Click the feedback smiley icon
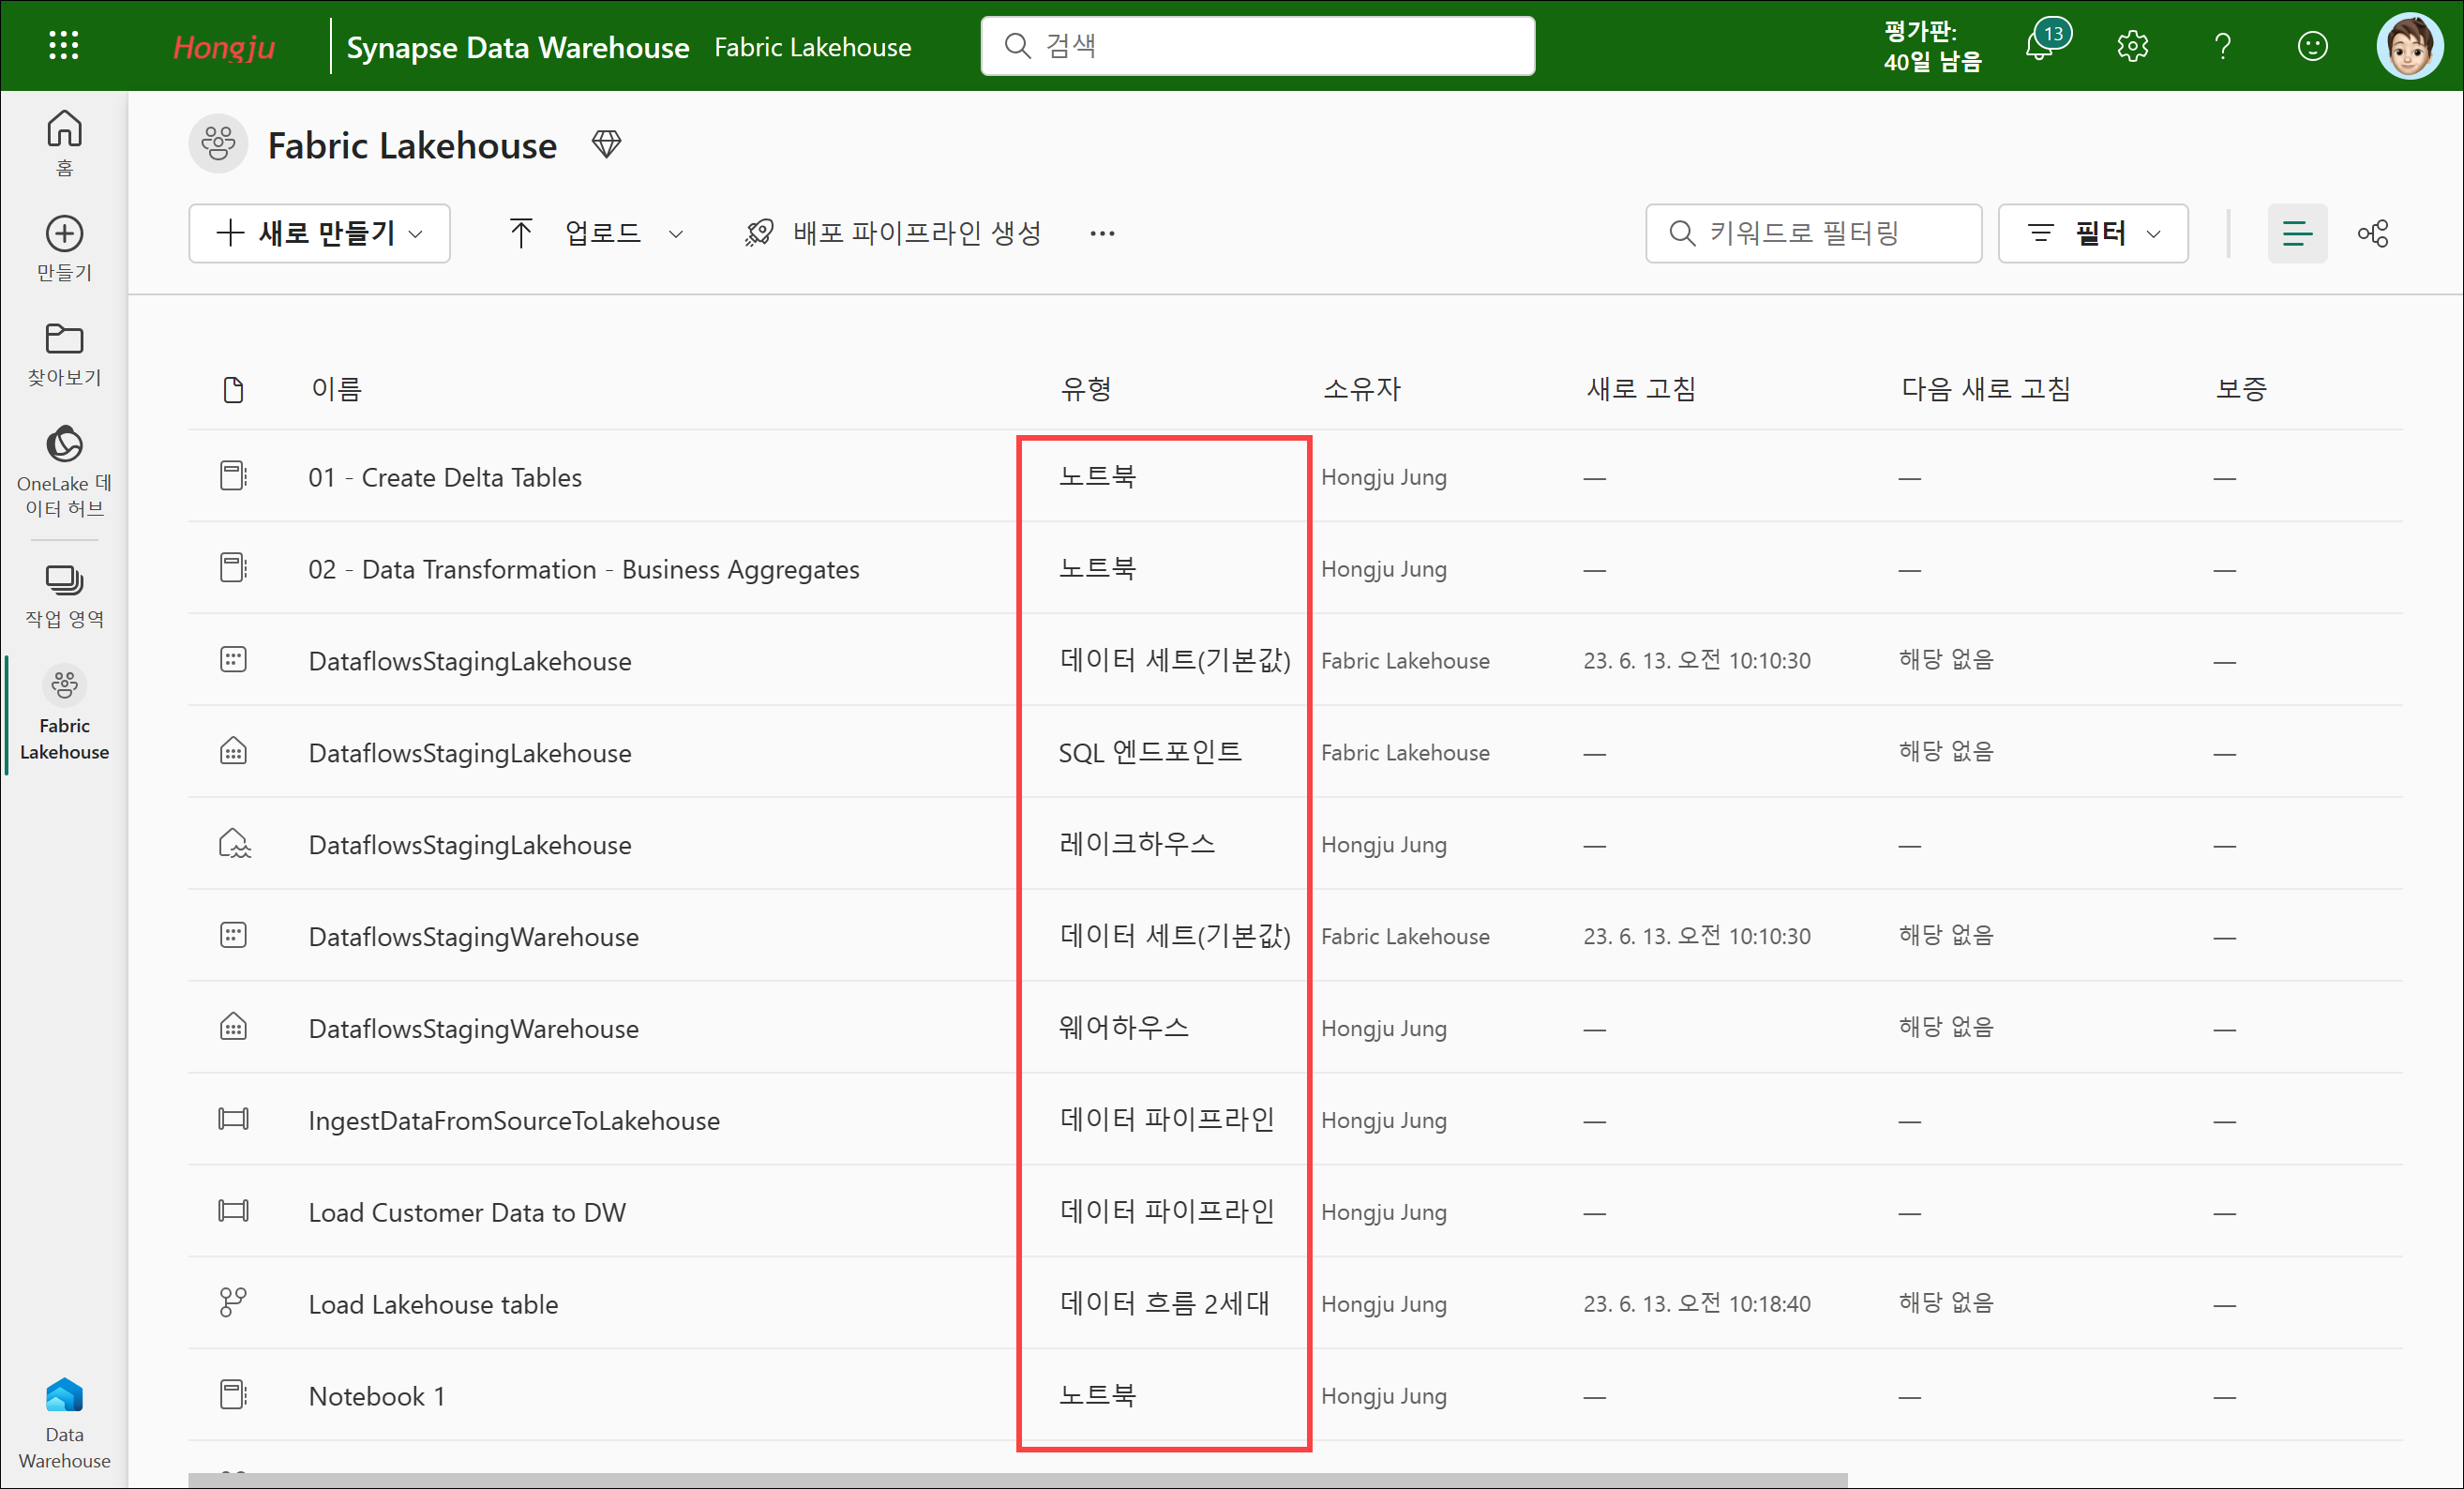 (x=2312, y=46)
